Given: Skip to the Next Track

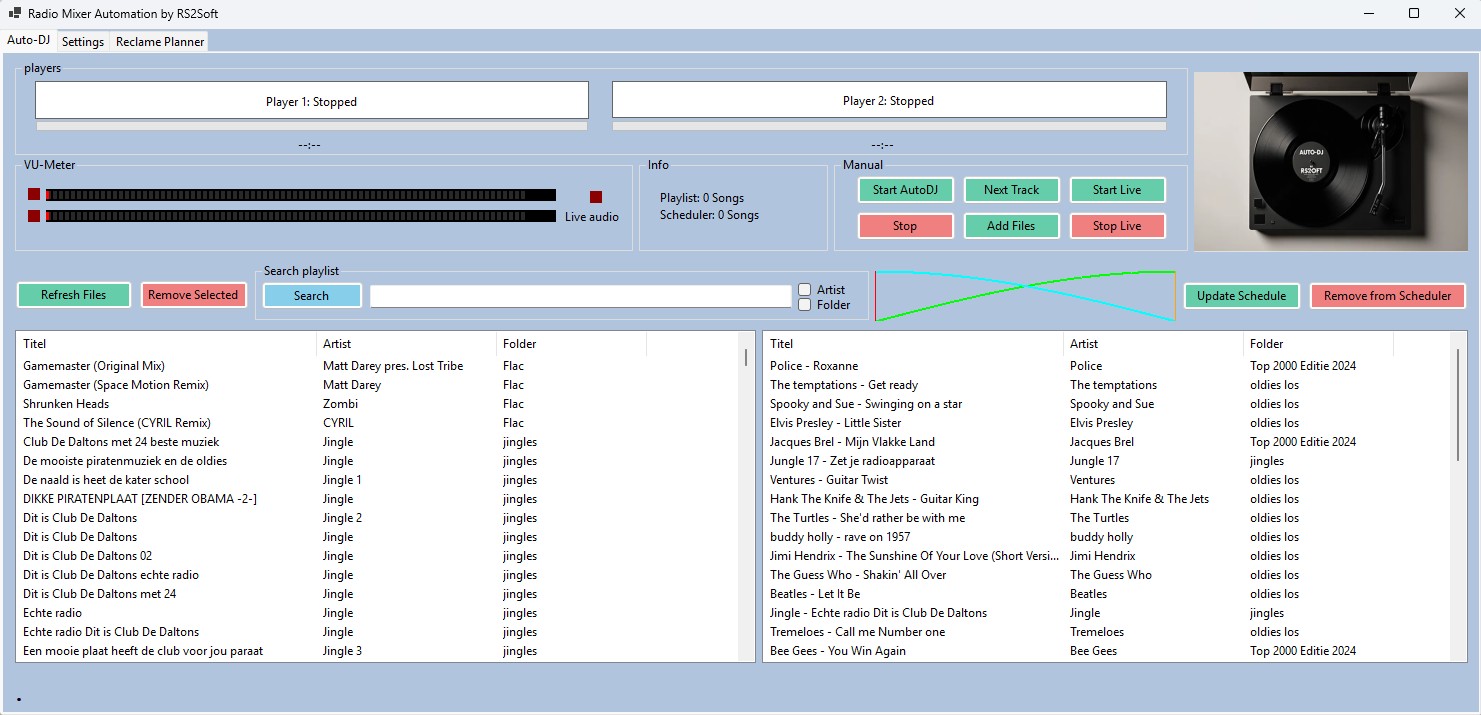Looking at the screenshot, I should tap(1011, 189).
